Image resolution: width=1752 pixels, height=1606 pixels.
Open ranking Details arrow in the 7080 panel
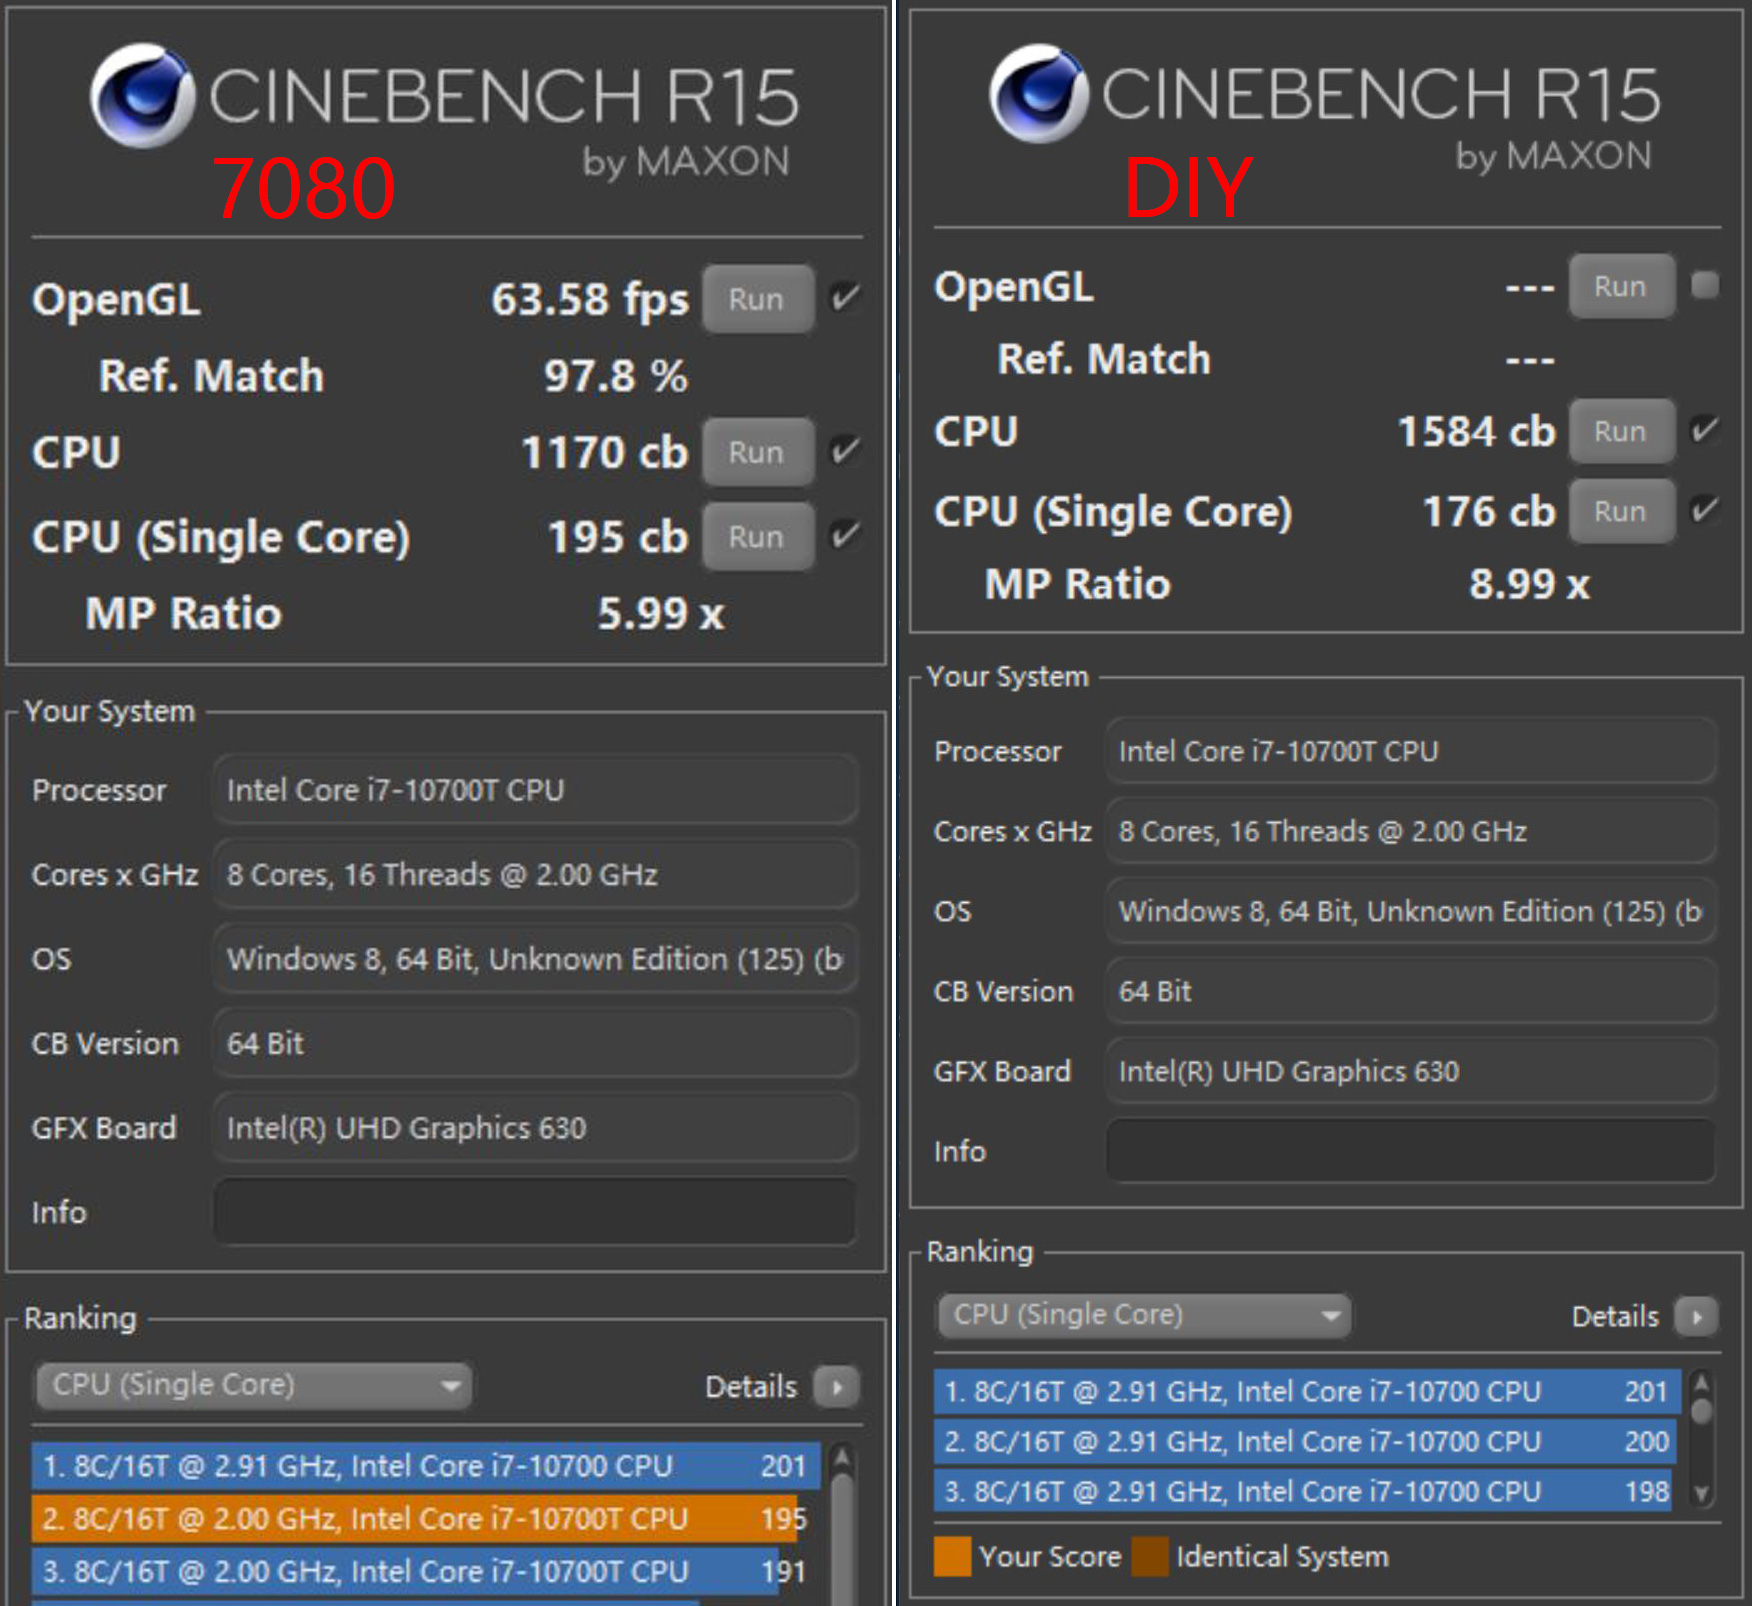click(x=836, y=1387)
